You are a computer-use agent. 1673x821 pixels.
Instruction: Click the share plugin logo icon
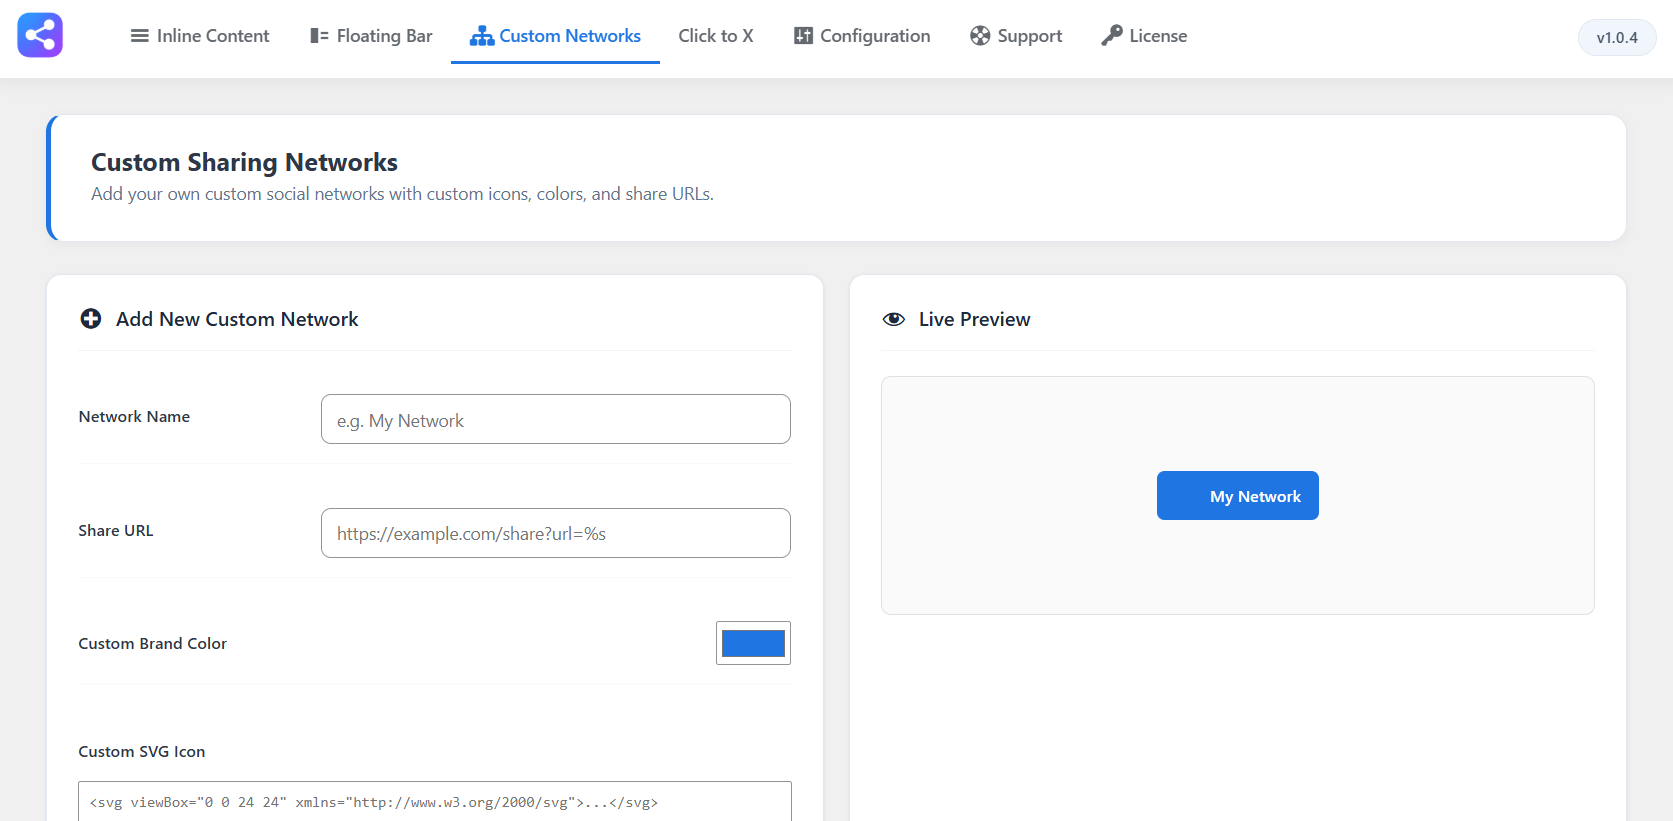click(40, 35)
